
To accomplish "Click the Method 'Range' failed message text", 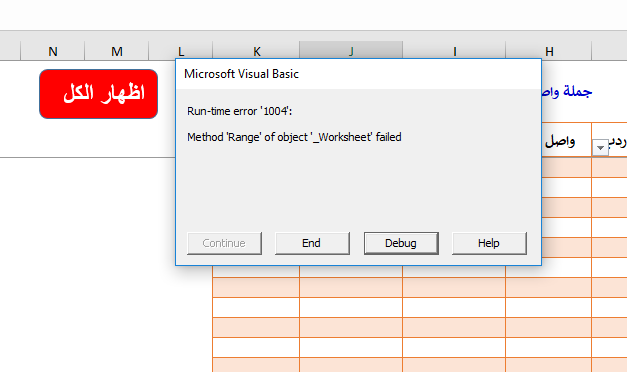I will (294, 137).
